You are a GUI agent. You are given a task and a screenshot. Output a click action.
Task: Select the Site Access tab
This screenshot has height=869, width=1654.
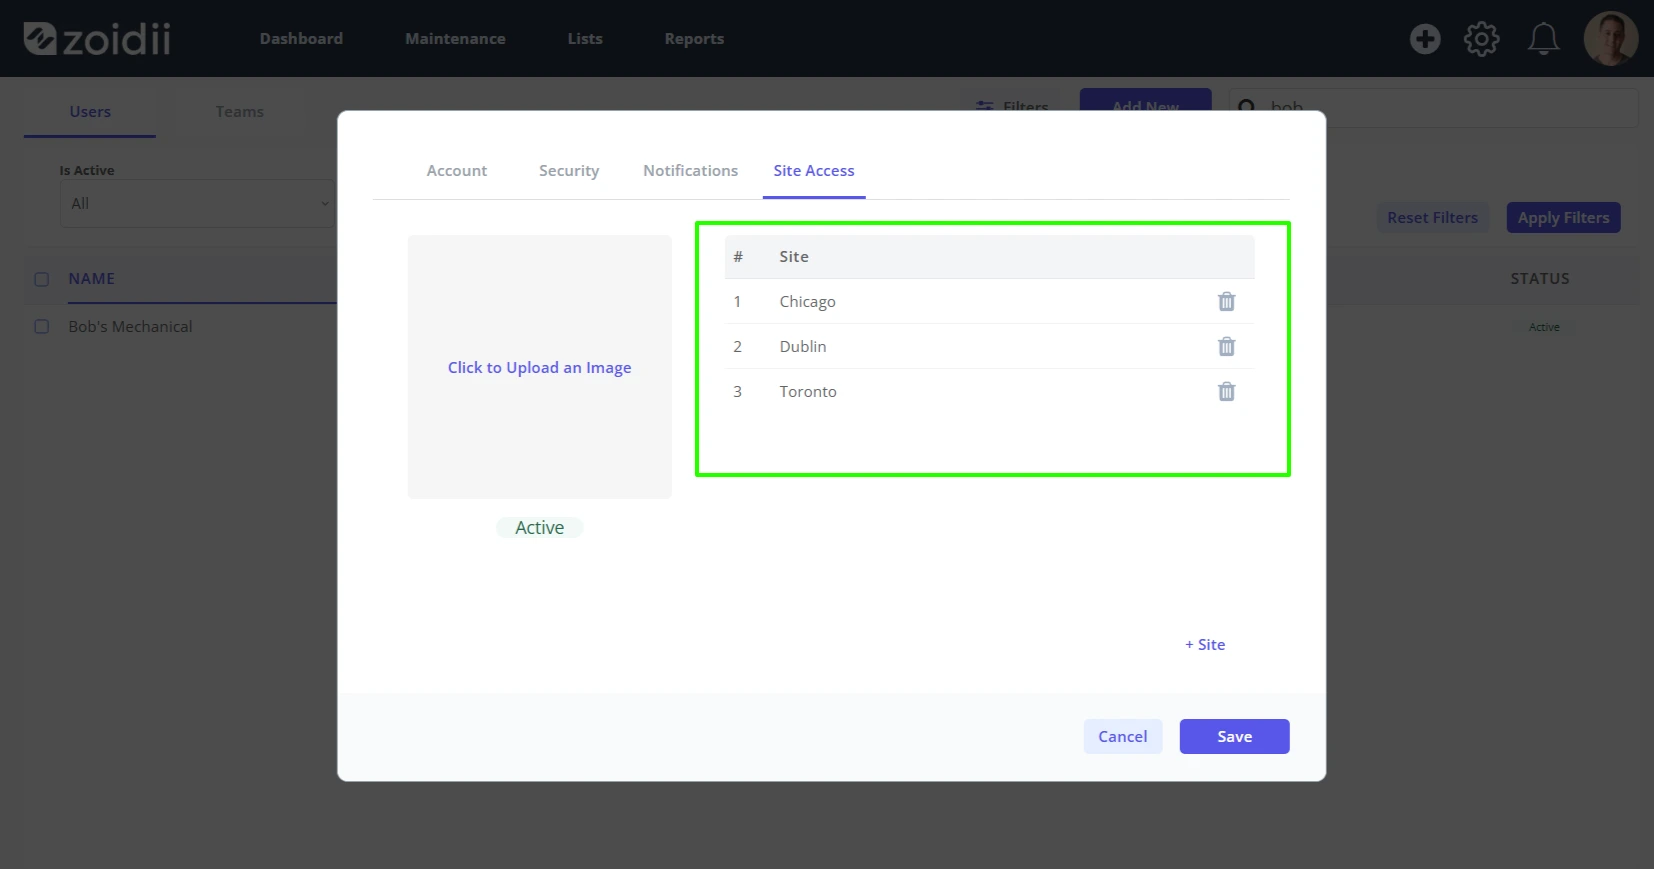coord(814,171)
